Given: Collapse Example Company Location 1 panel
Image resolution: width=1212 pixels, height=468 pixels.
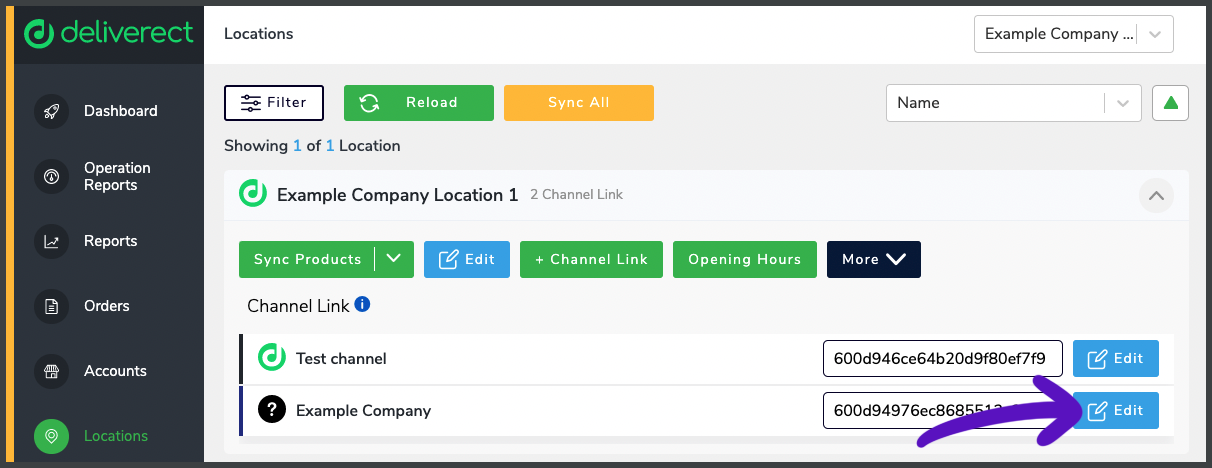Looking at the screenshot, I should 1156,195.
